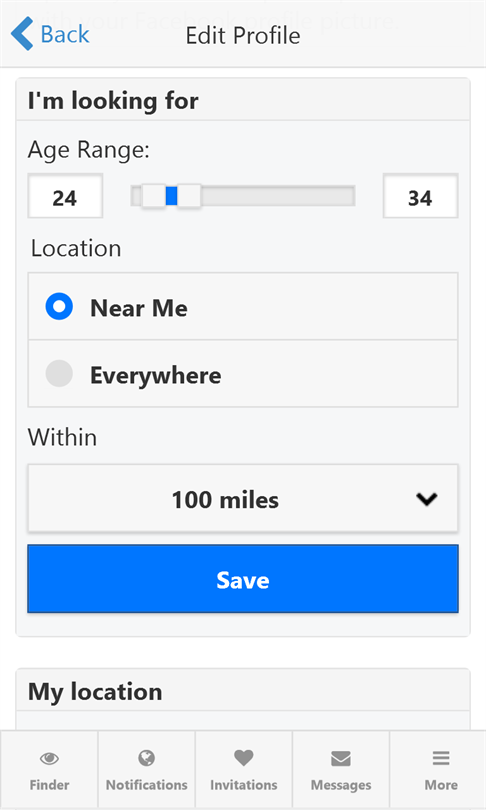Expand the 100 miles distance dropdown
Viewport: 486px width, 810px height.
pos(243,499)
